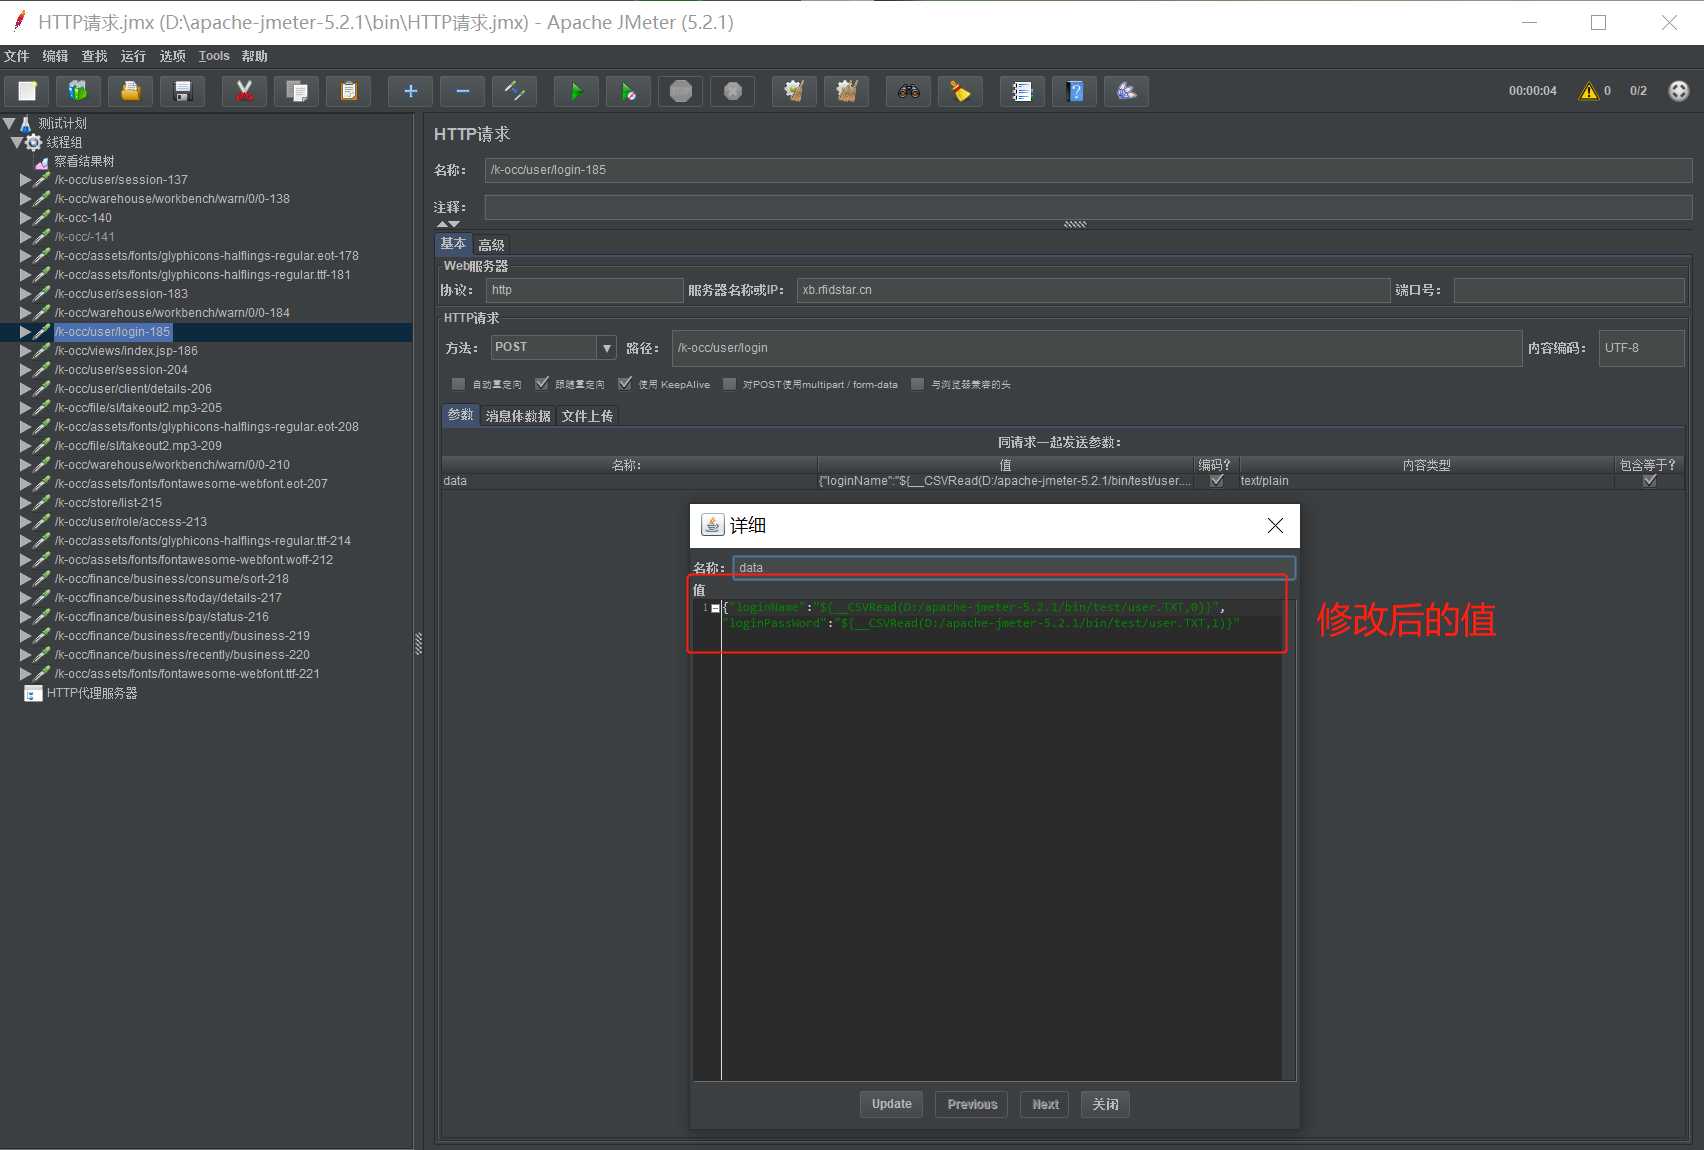Expand /k-occ/user/role/access-213 node
The width and height of the screenshot is (1704, 1150).
[x=25, y=522]
